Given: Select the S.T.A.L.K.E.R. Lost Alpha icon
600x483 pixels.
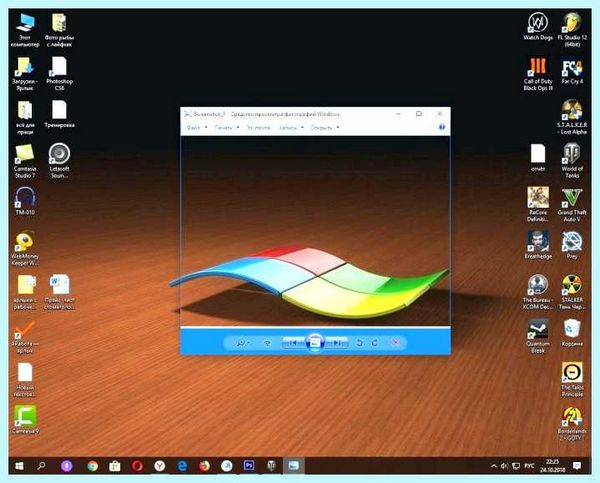Looking at the screenshot, I should [572, 117].
